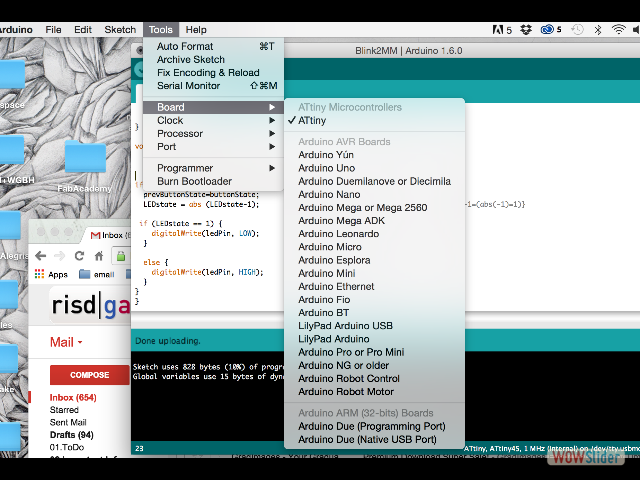Expand the Processor submenu
Image resolution: width=640 pixels, height=480 pixels.
[213, 133]
